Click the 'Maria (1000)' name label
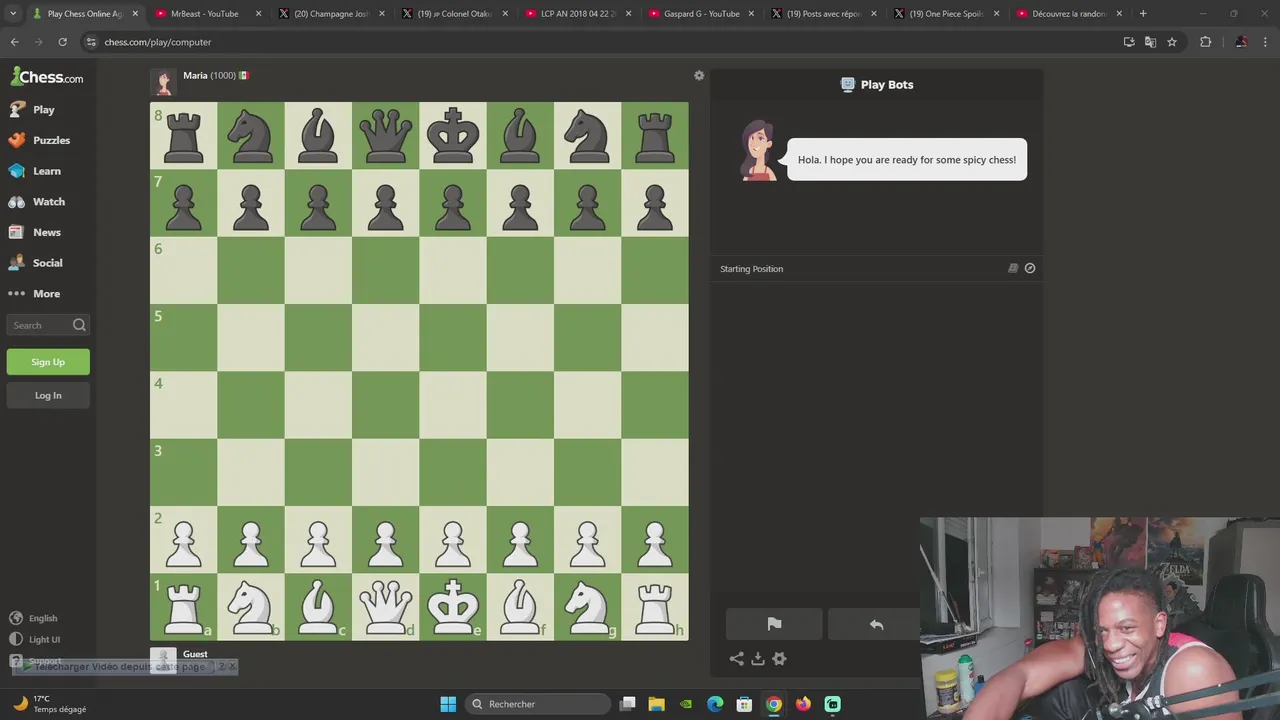This screenshot has width=1280, height=720. (209, 76)
